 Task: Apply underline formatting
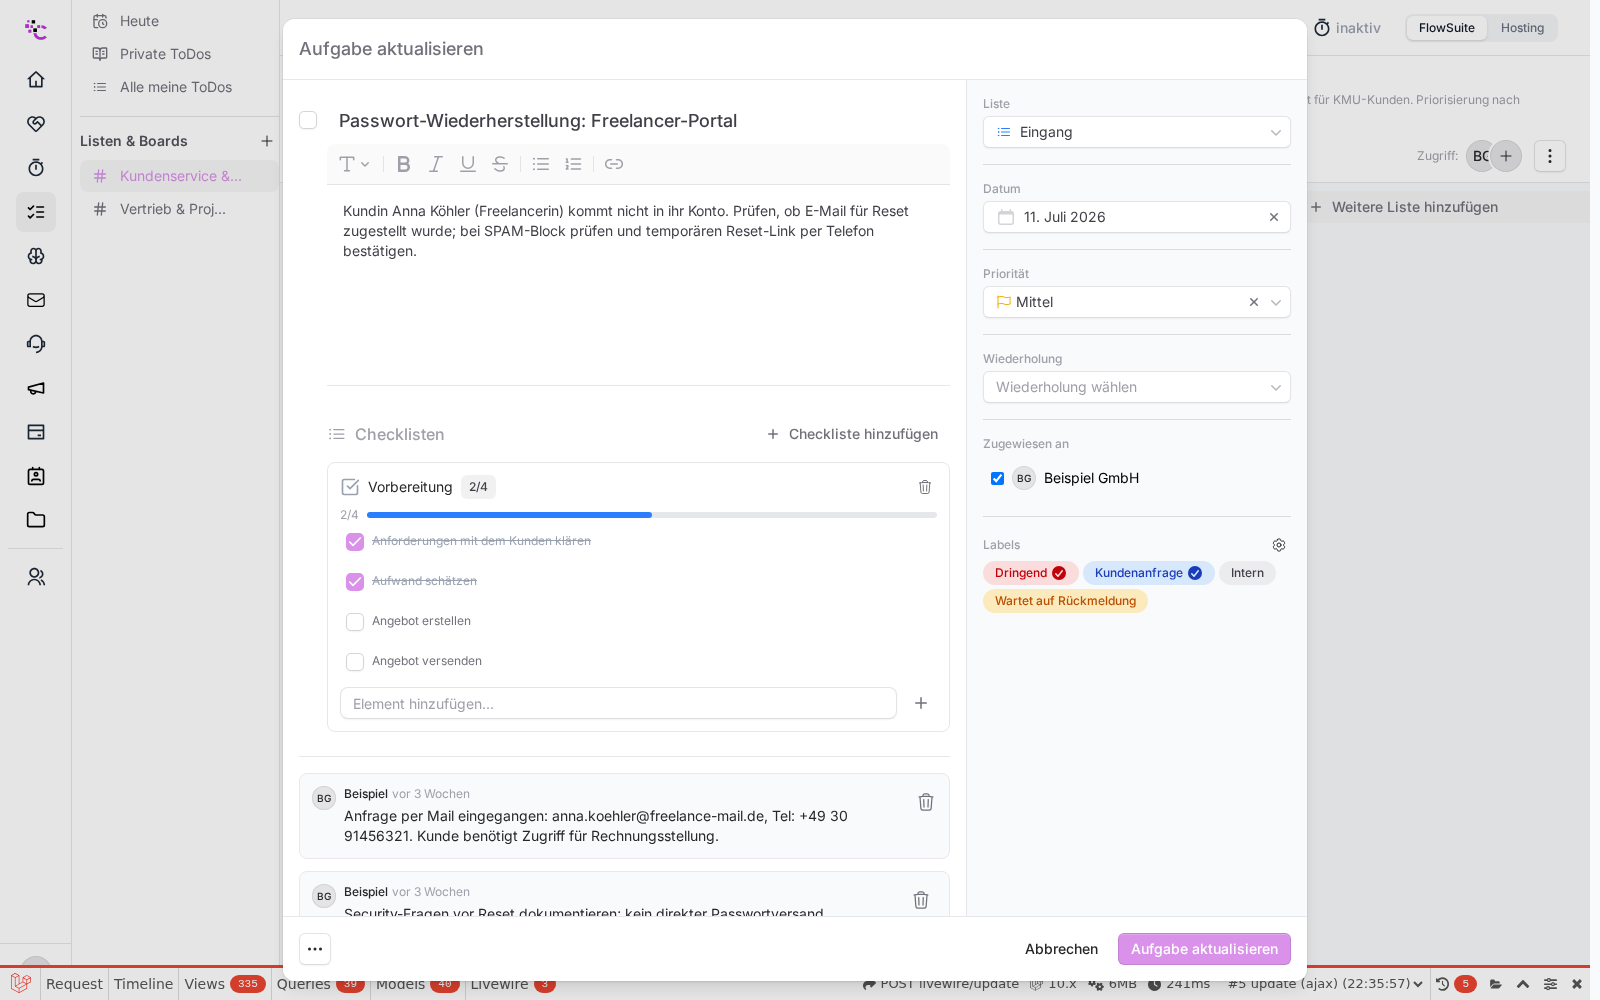[468, 164]
